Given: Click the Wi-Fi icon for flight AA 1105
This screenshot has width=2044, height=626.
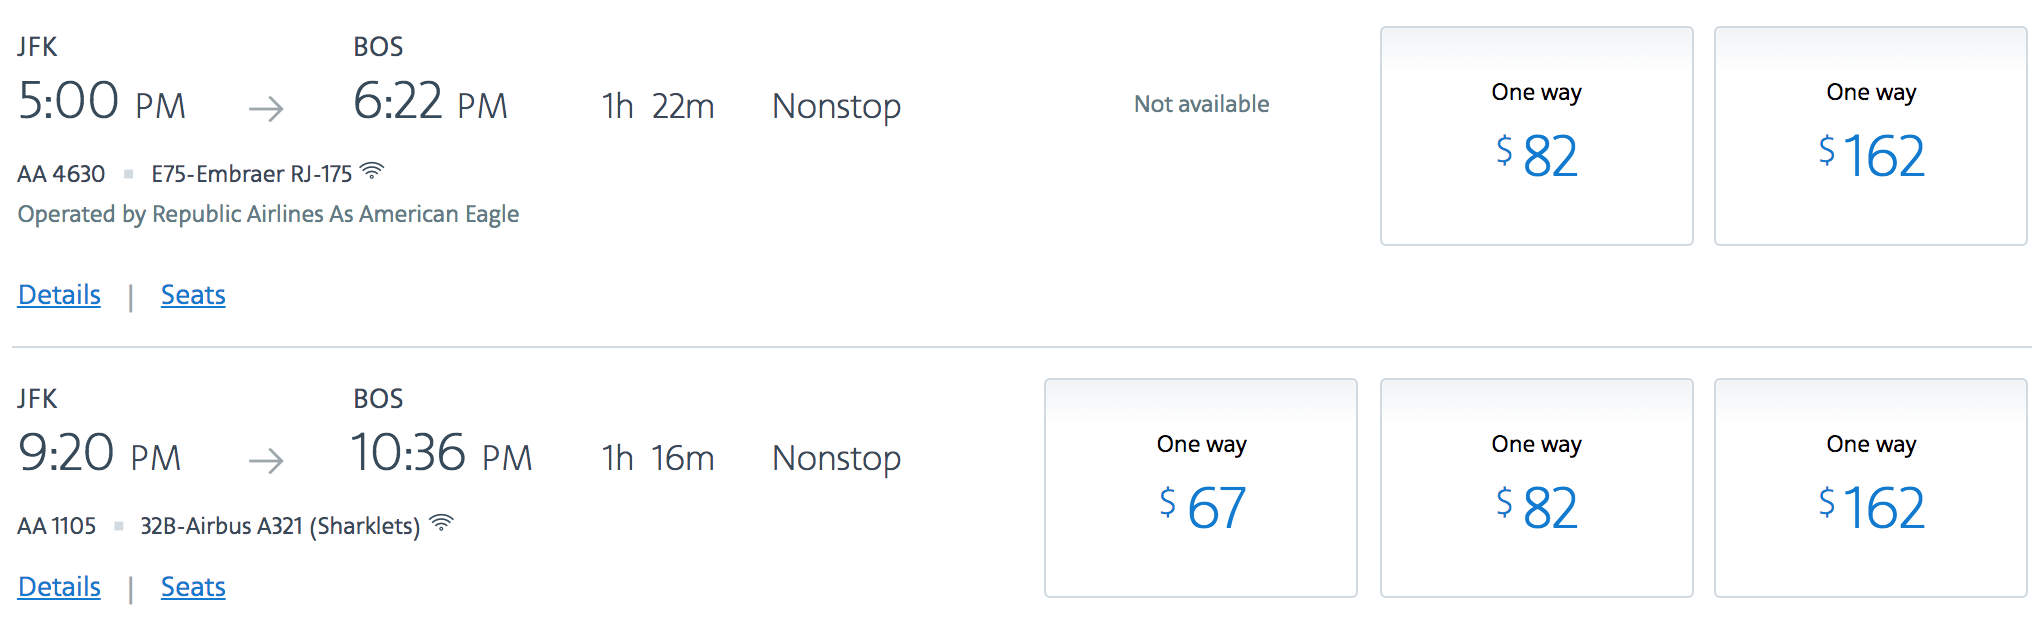Looking at the screenshot, I should 441,523.
